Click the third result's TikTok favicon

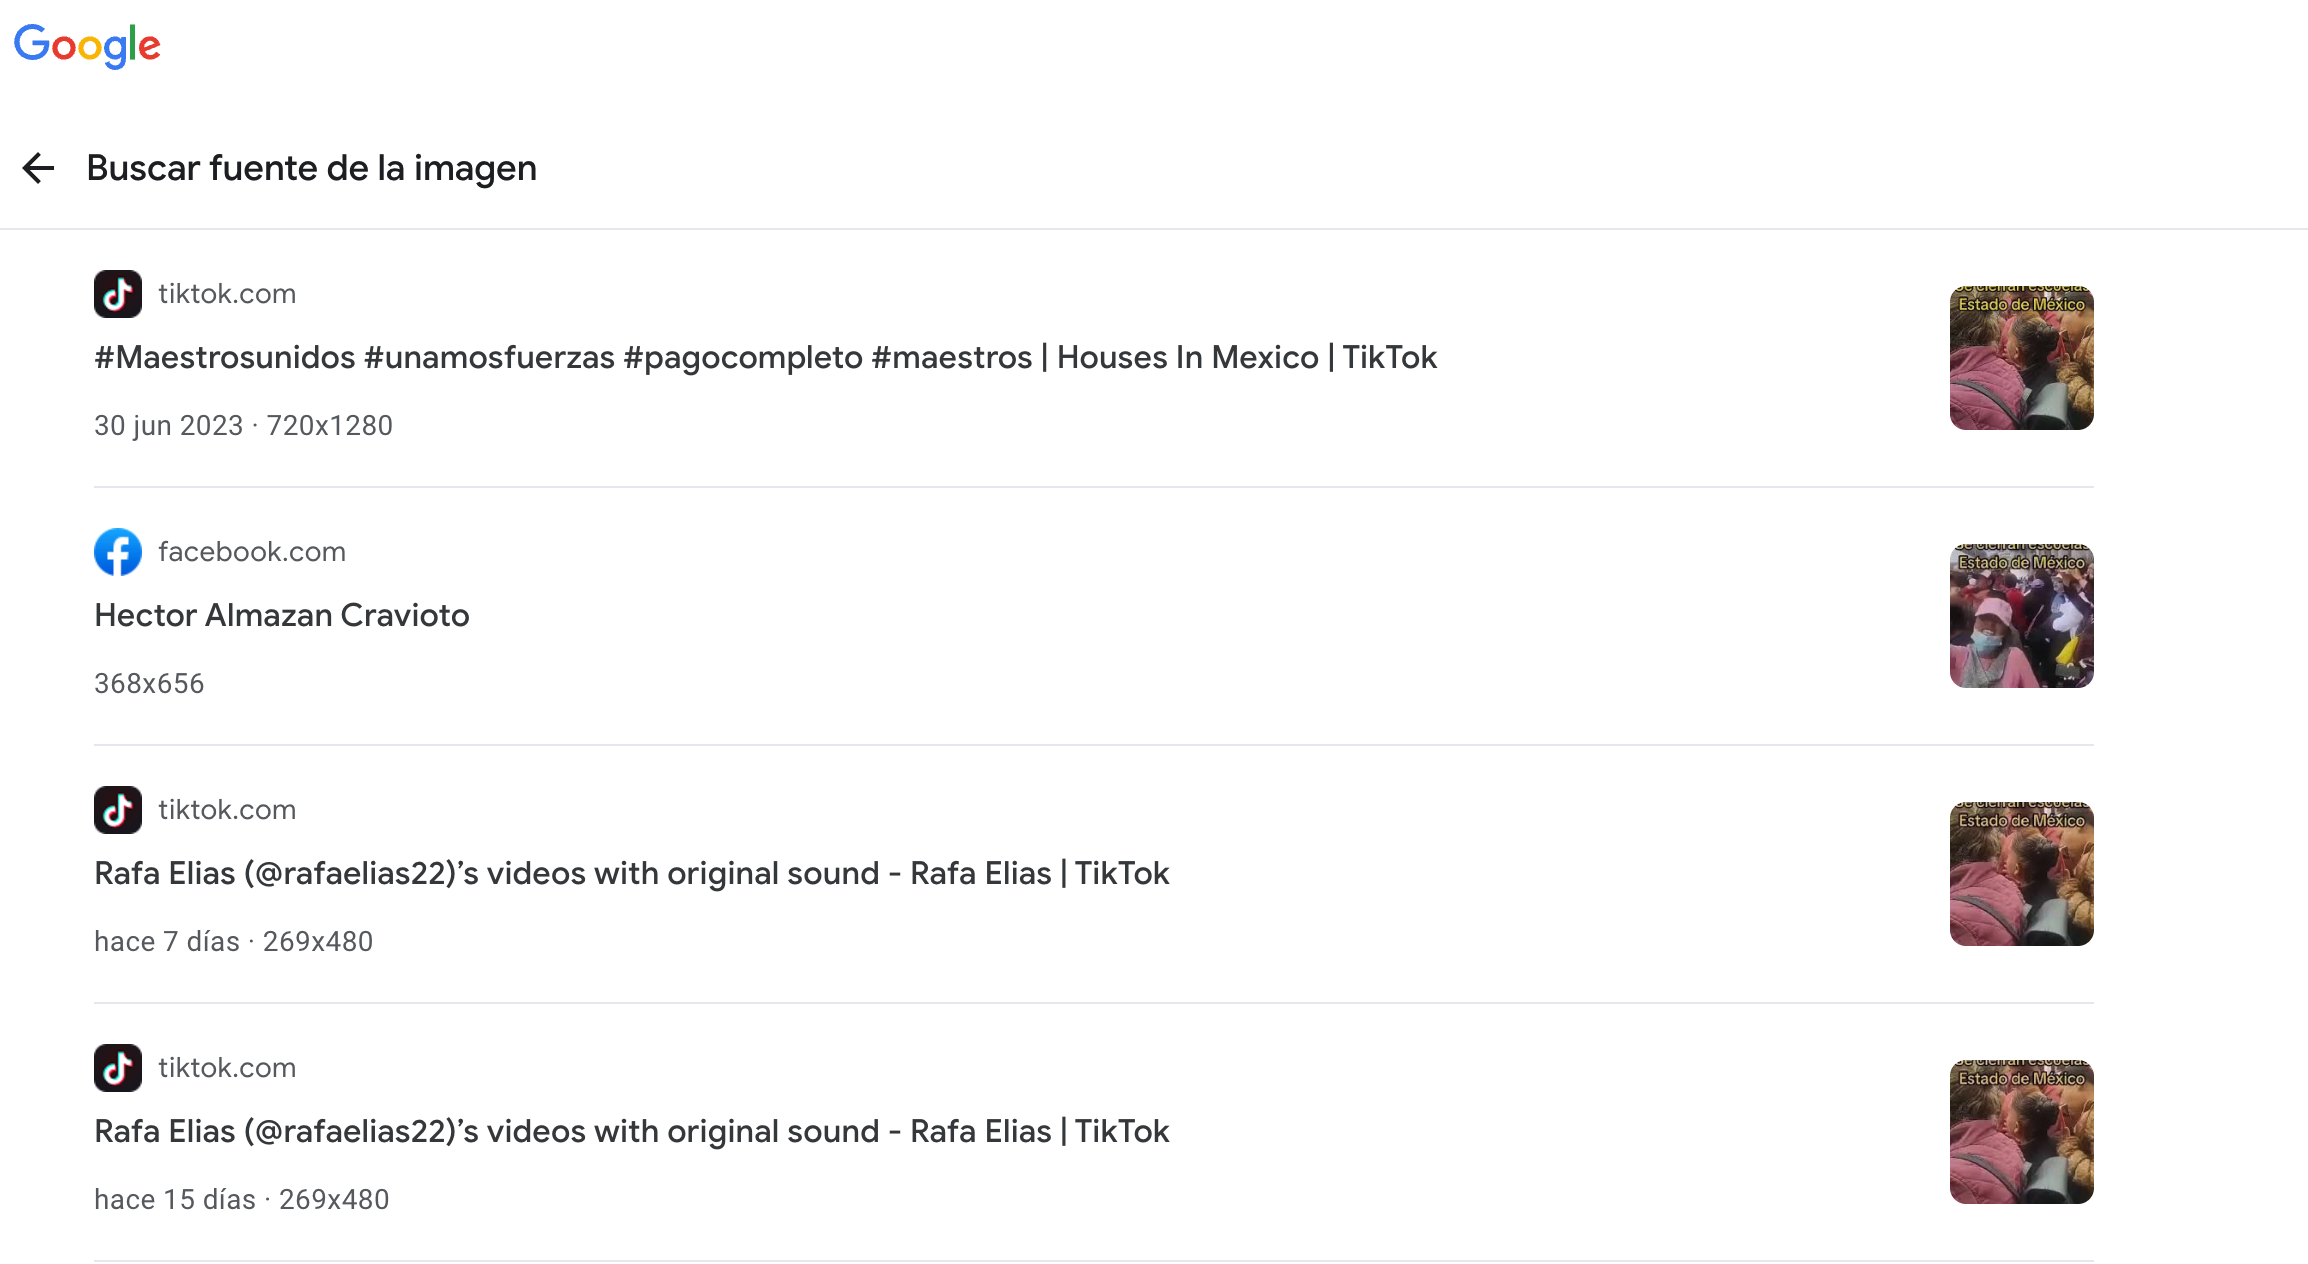118,810
